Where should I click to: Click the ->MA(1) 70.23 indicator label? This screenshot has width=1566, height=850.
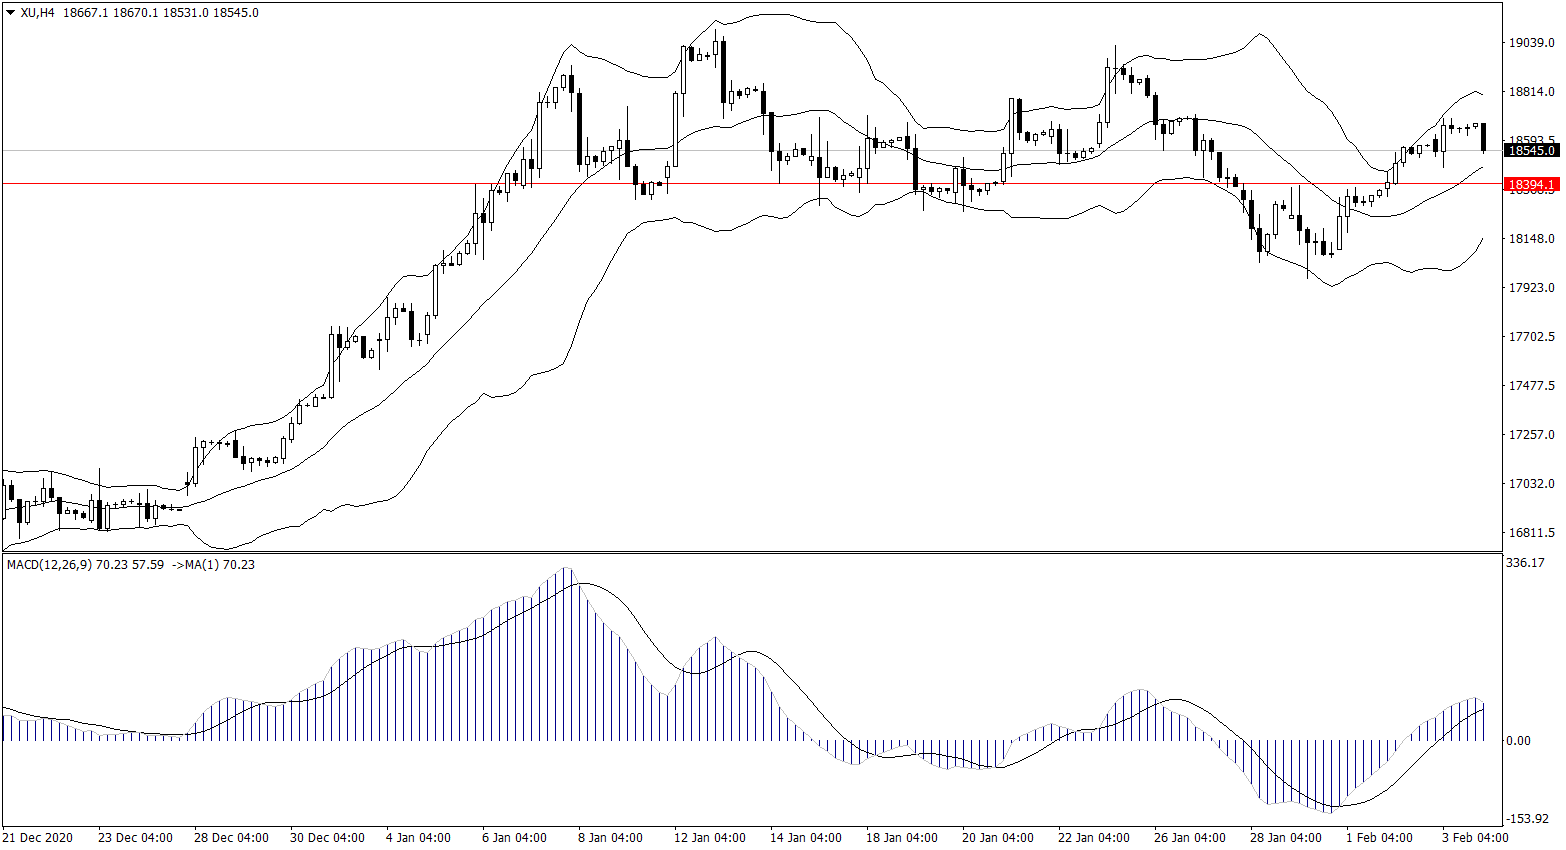coord(213,565)
